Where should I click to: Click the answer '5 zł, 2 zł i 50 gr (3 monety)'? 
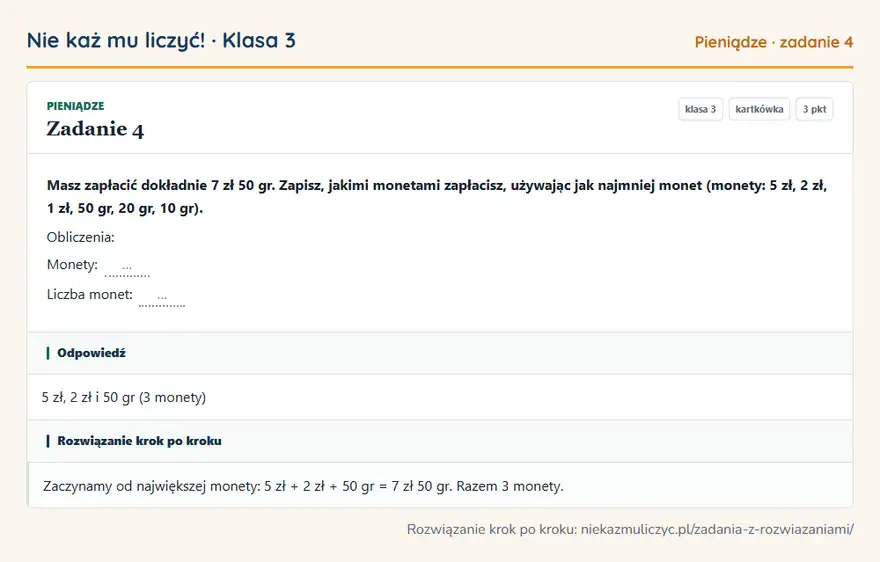click(x=123, y=397)
